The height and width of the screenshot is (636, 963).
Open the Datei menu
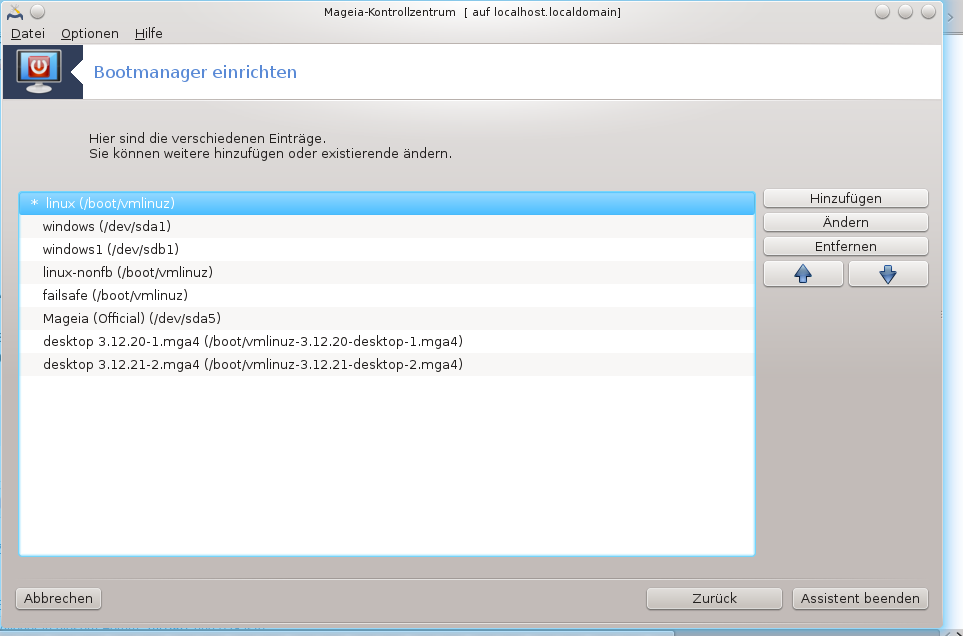pos(28,33)
